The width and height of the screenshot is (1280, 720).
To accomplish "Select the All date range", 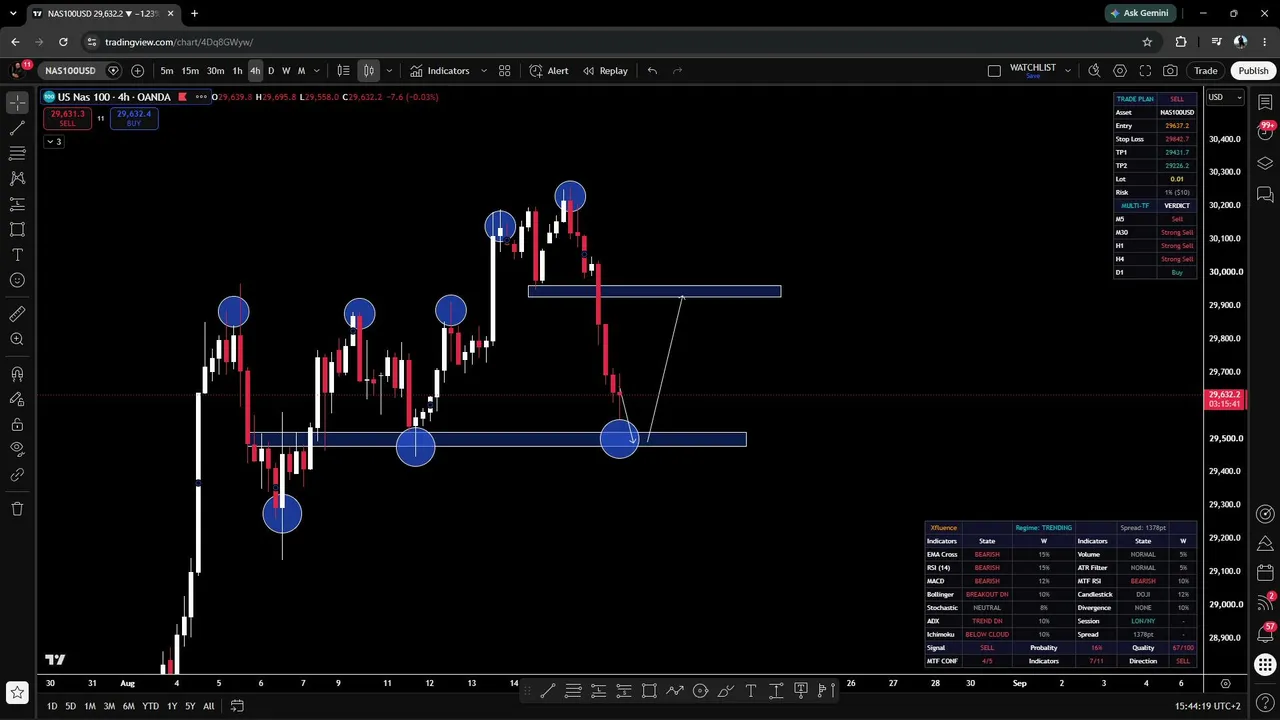I will tap(208, 706).
